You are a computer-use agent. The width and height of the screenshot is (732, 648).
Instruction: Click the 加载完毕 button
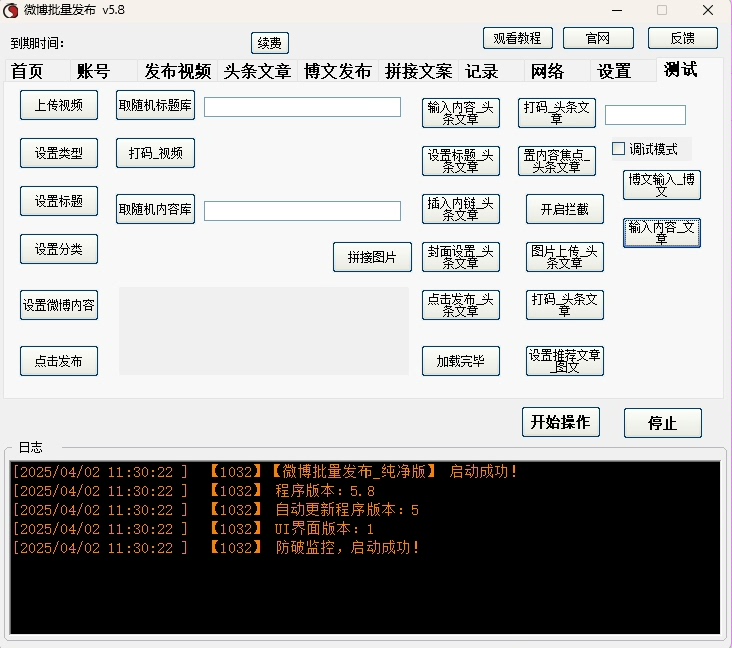click(461, 361)
